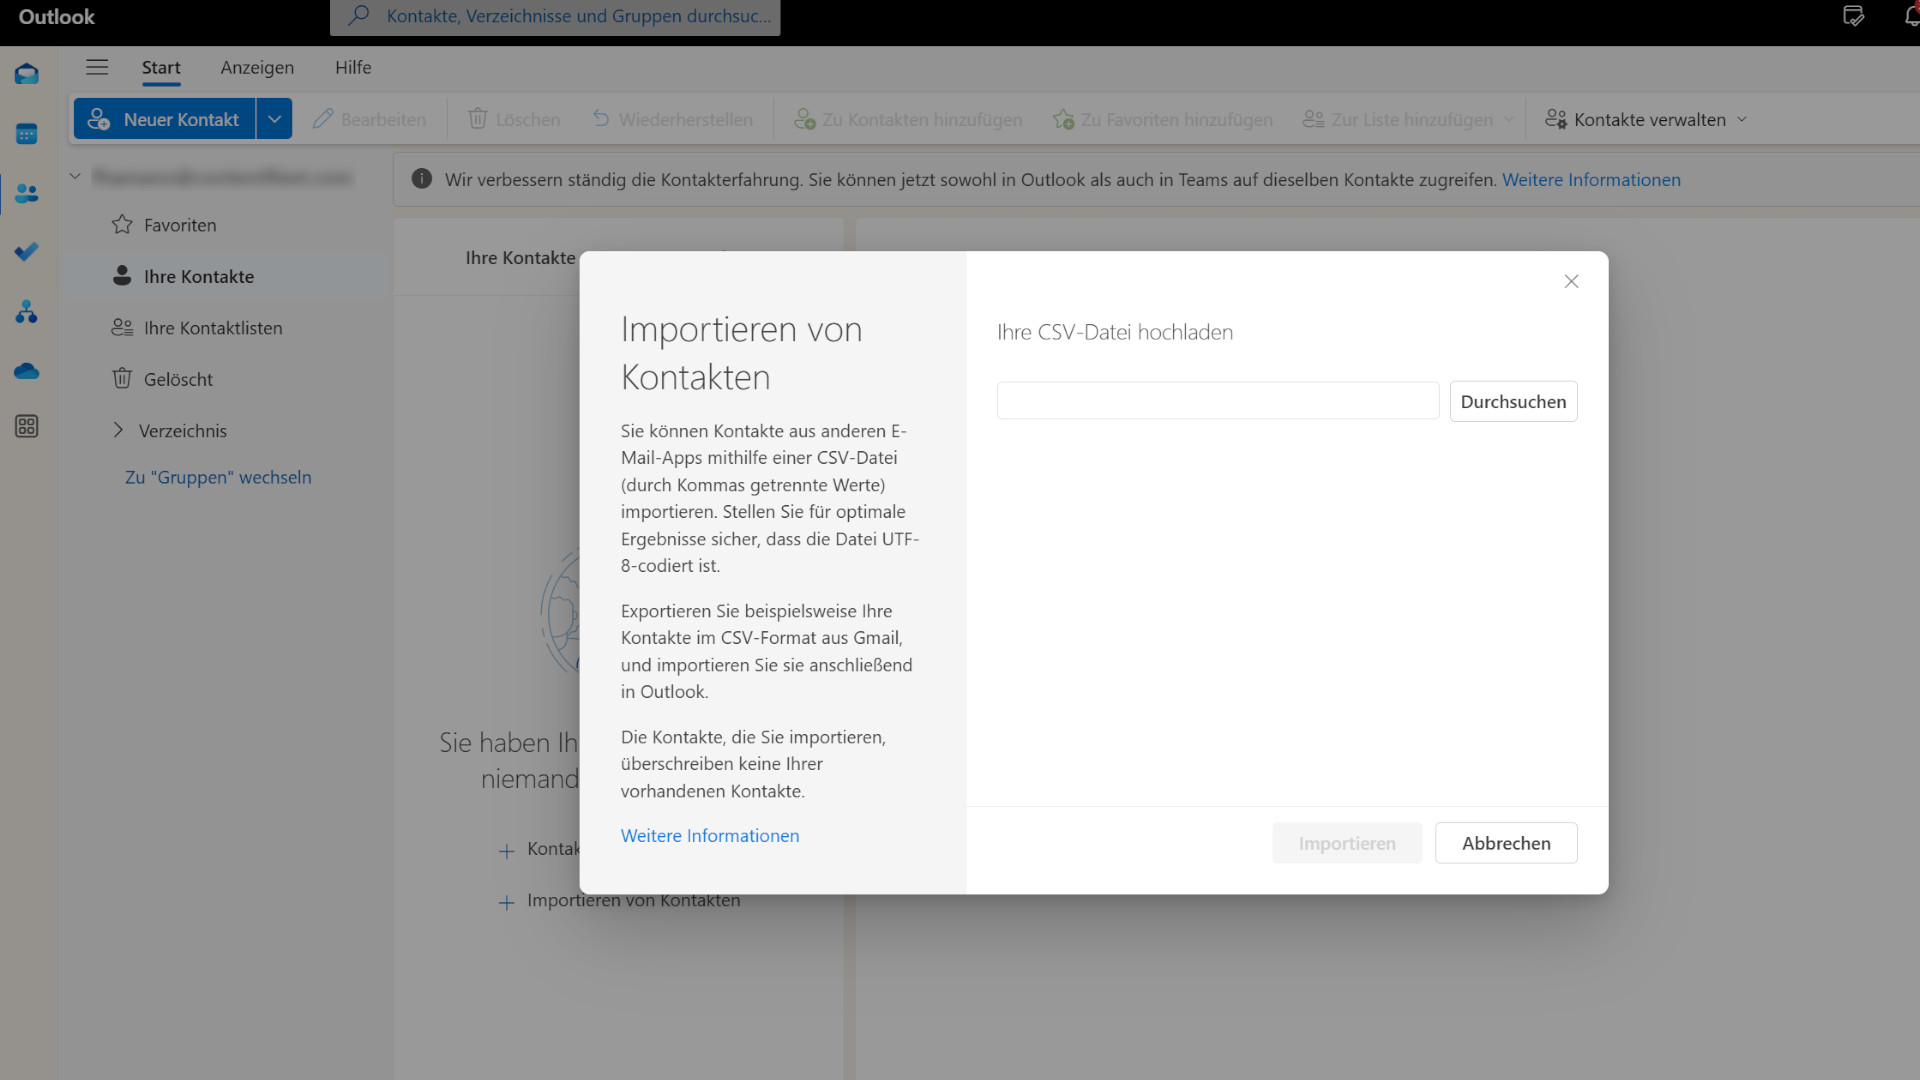Click Weitere Informationen link in banner
Image resolution: width=1920 pixels, height=1080 pixels.
pos(1591,179)
